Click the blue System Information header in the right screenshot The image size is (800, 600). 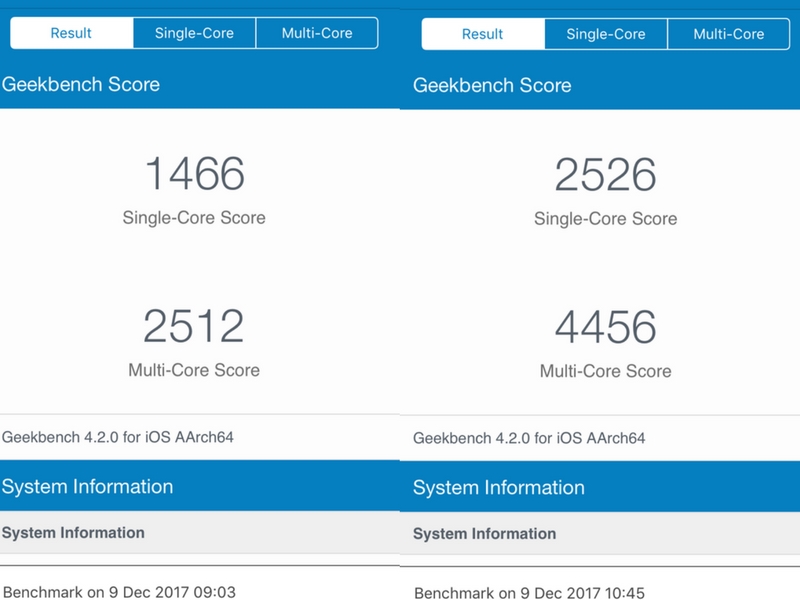(600, 487)
